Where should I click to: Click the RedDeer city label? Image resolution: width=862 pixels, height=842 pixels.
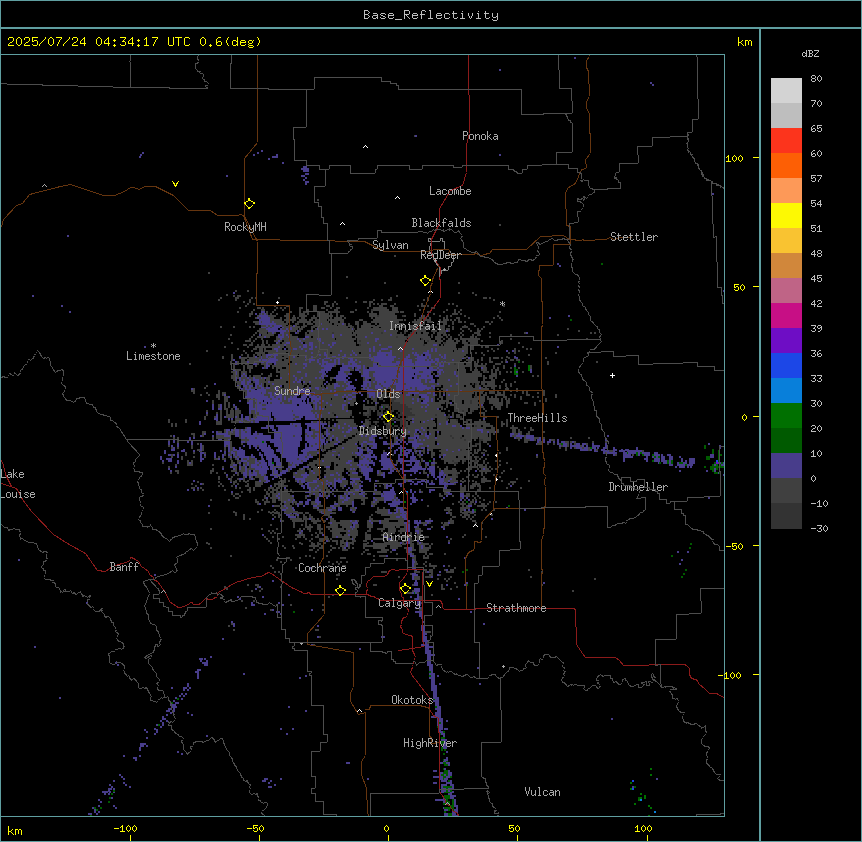tap(440, 255)
